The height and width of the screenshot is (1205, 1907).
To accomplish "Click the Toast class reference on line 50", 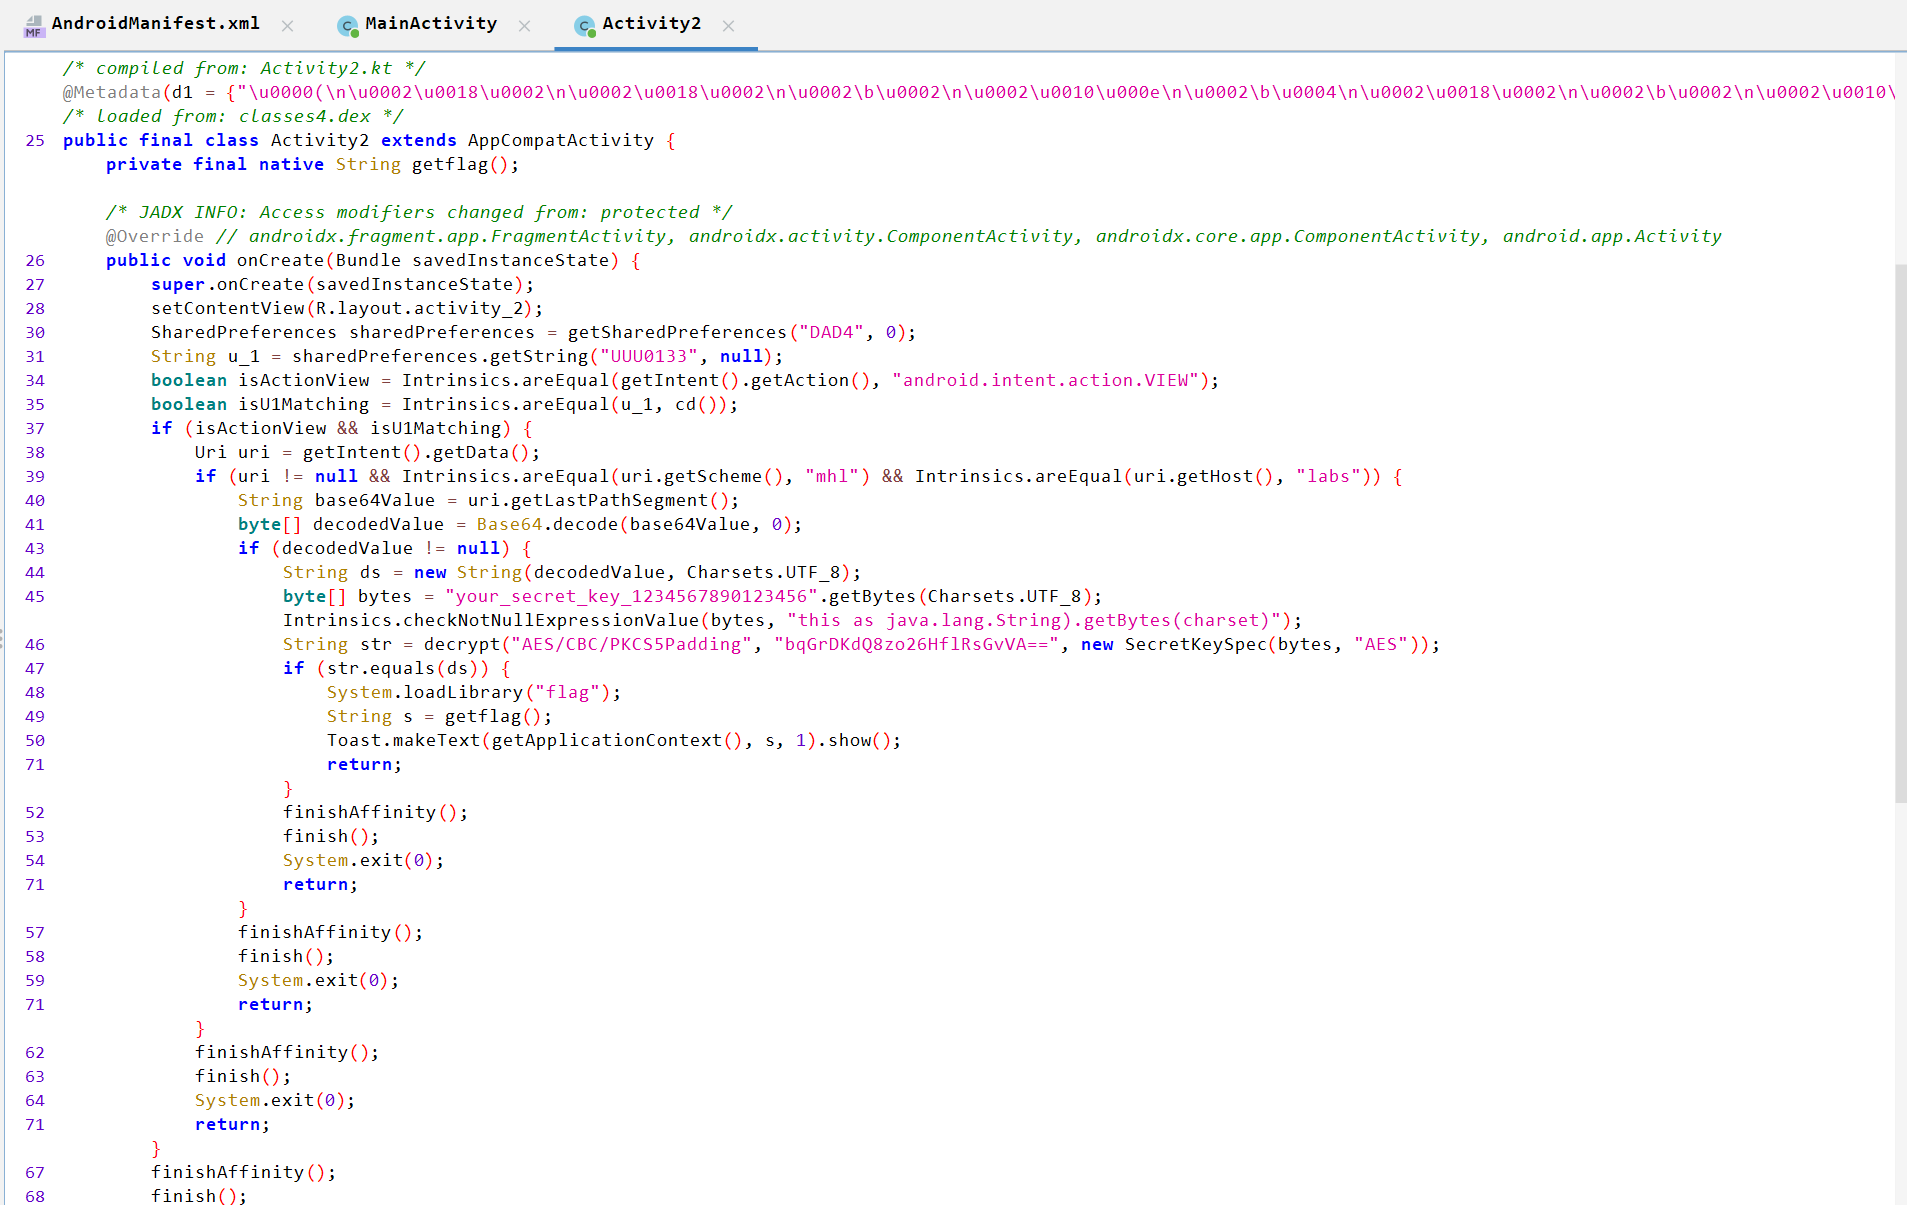I will 354,741.
